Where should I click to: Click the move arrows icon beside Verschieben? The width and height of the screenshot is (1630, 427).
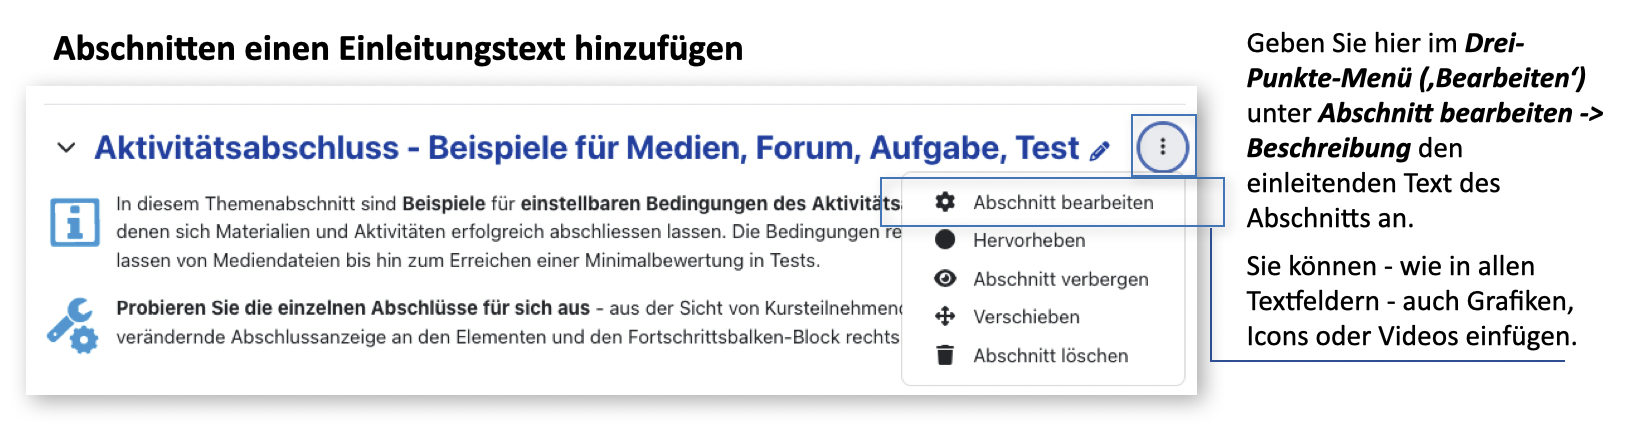[x=944, y=317]
